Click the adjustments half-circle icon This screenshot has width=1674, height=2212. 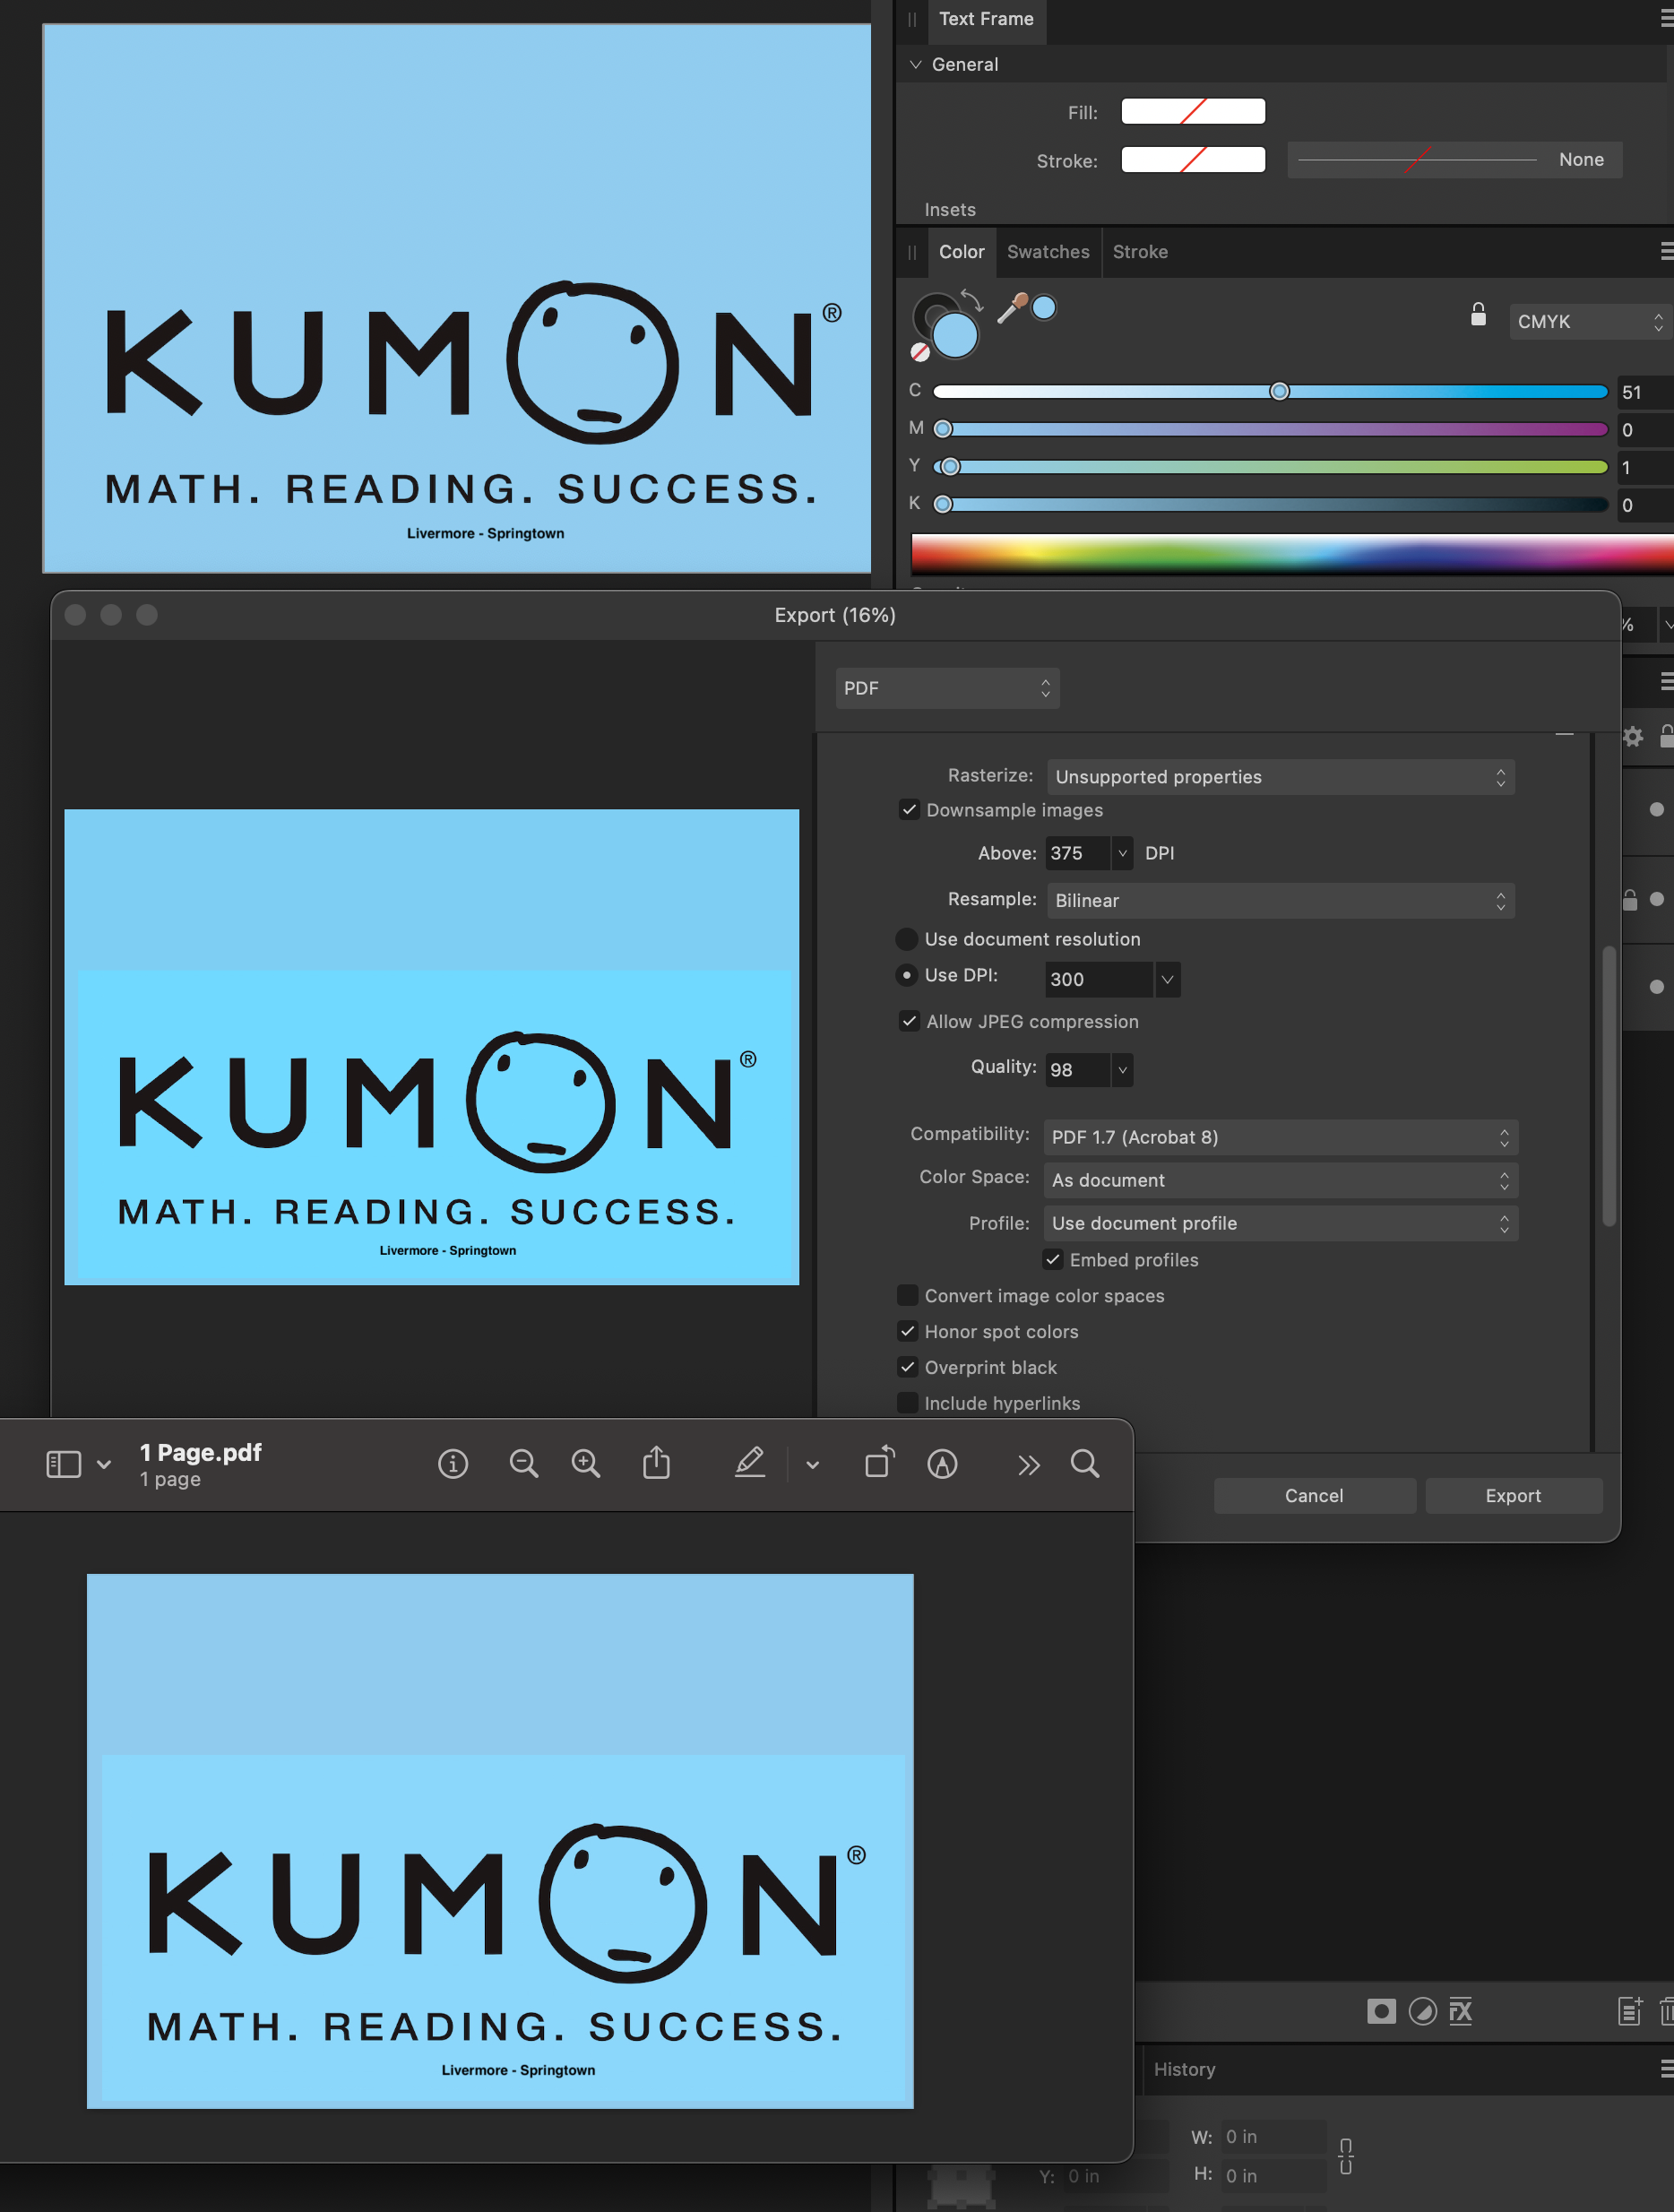tap(1422, 2011)
